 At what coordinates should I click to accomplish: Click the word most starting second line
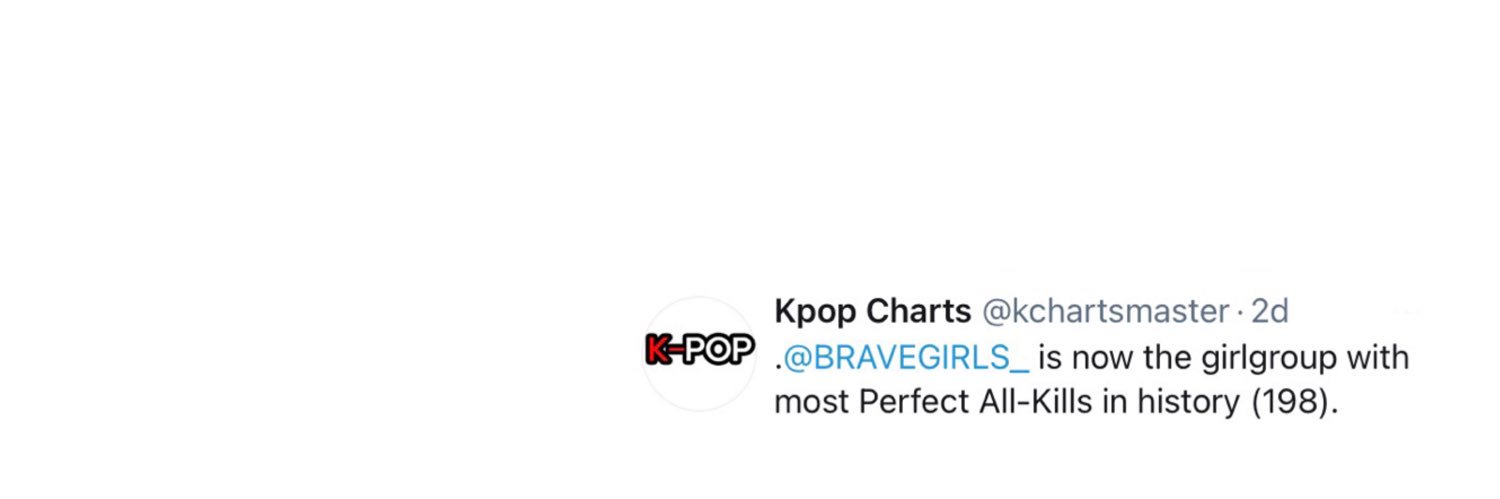point(812,403)
